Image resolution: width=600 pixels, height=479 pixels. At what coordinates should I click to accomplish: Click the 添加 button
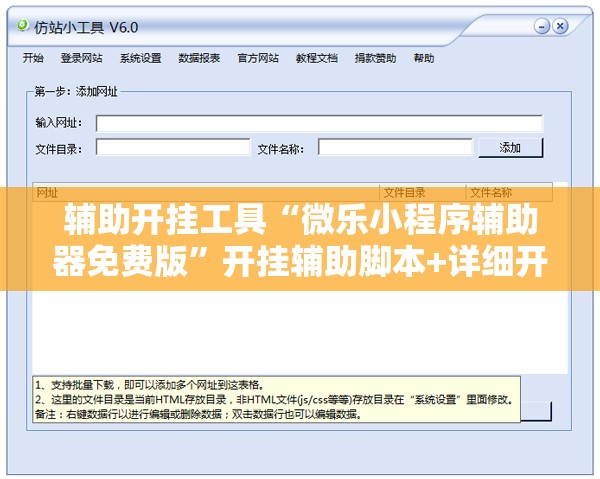point(510,148)
